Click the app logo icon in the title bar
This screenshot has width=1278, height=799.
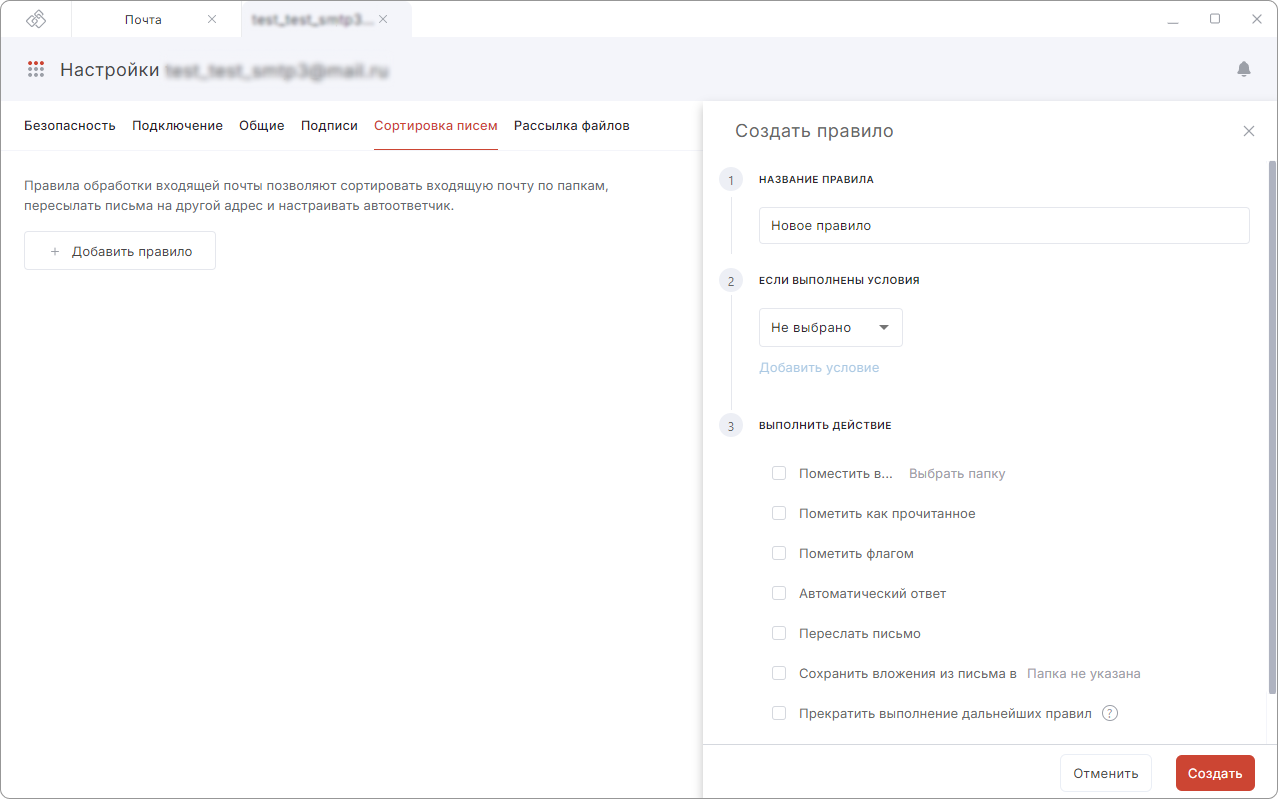click(x=36, y=19)
